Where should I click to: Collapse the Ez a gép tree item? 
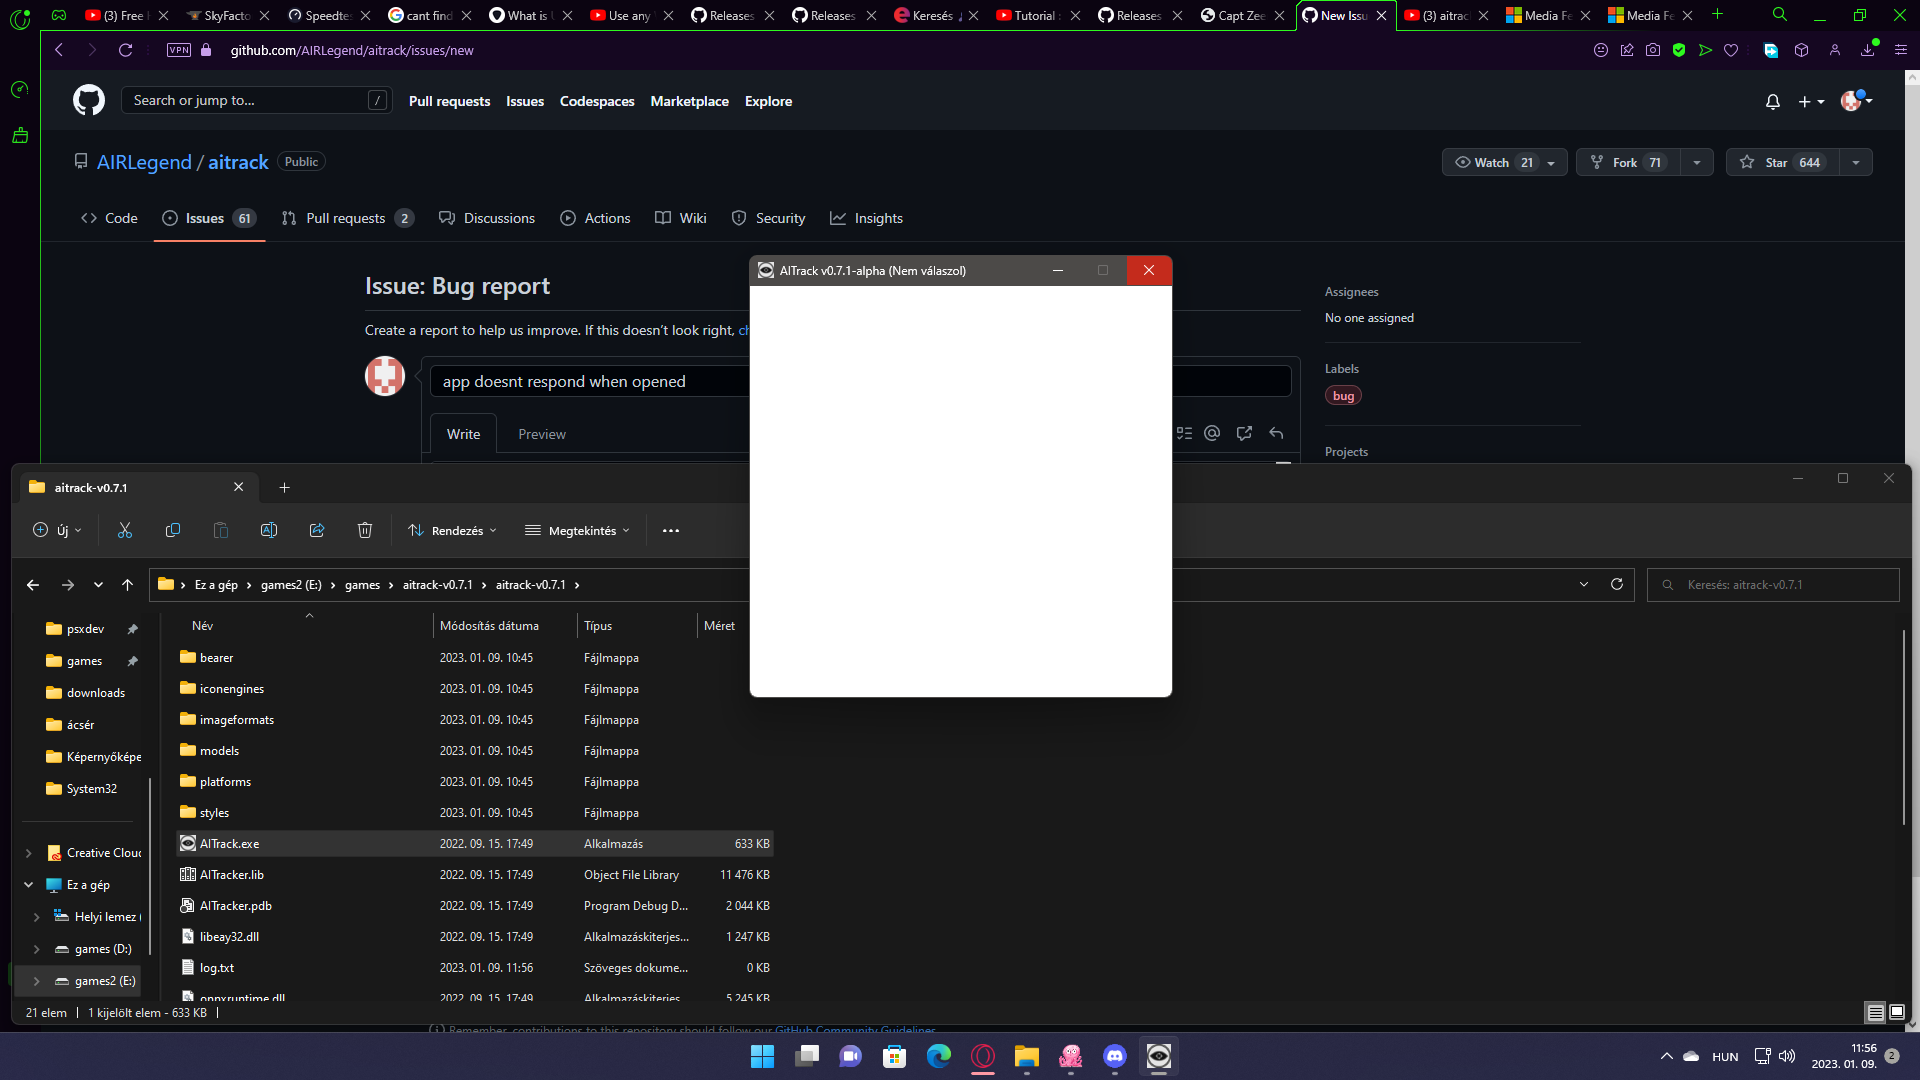(28, 884)
